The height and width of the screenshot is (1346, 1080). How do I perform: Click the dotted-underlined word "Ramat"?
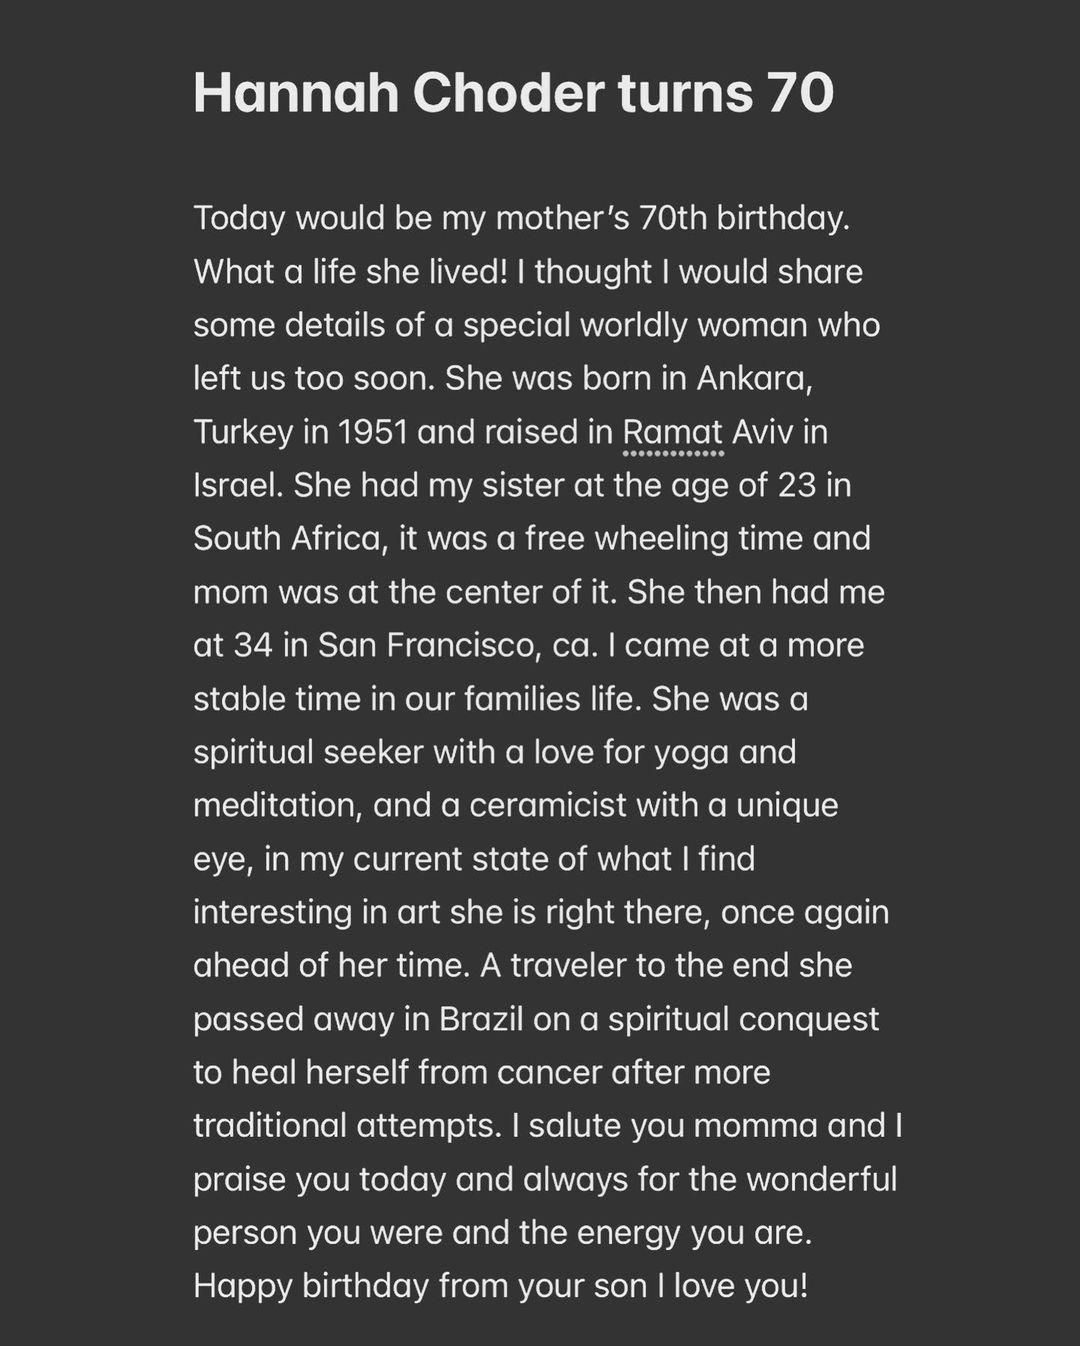pos(672,432)
